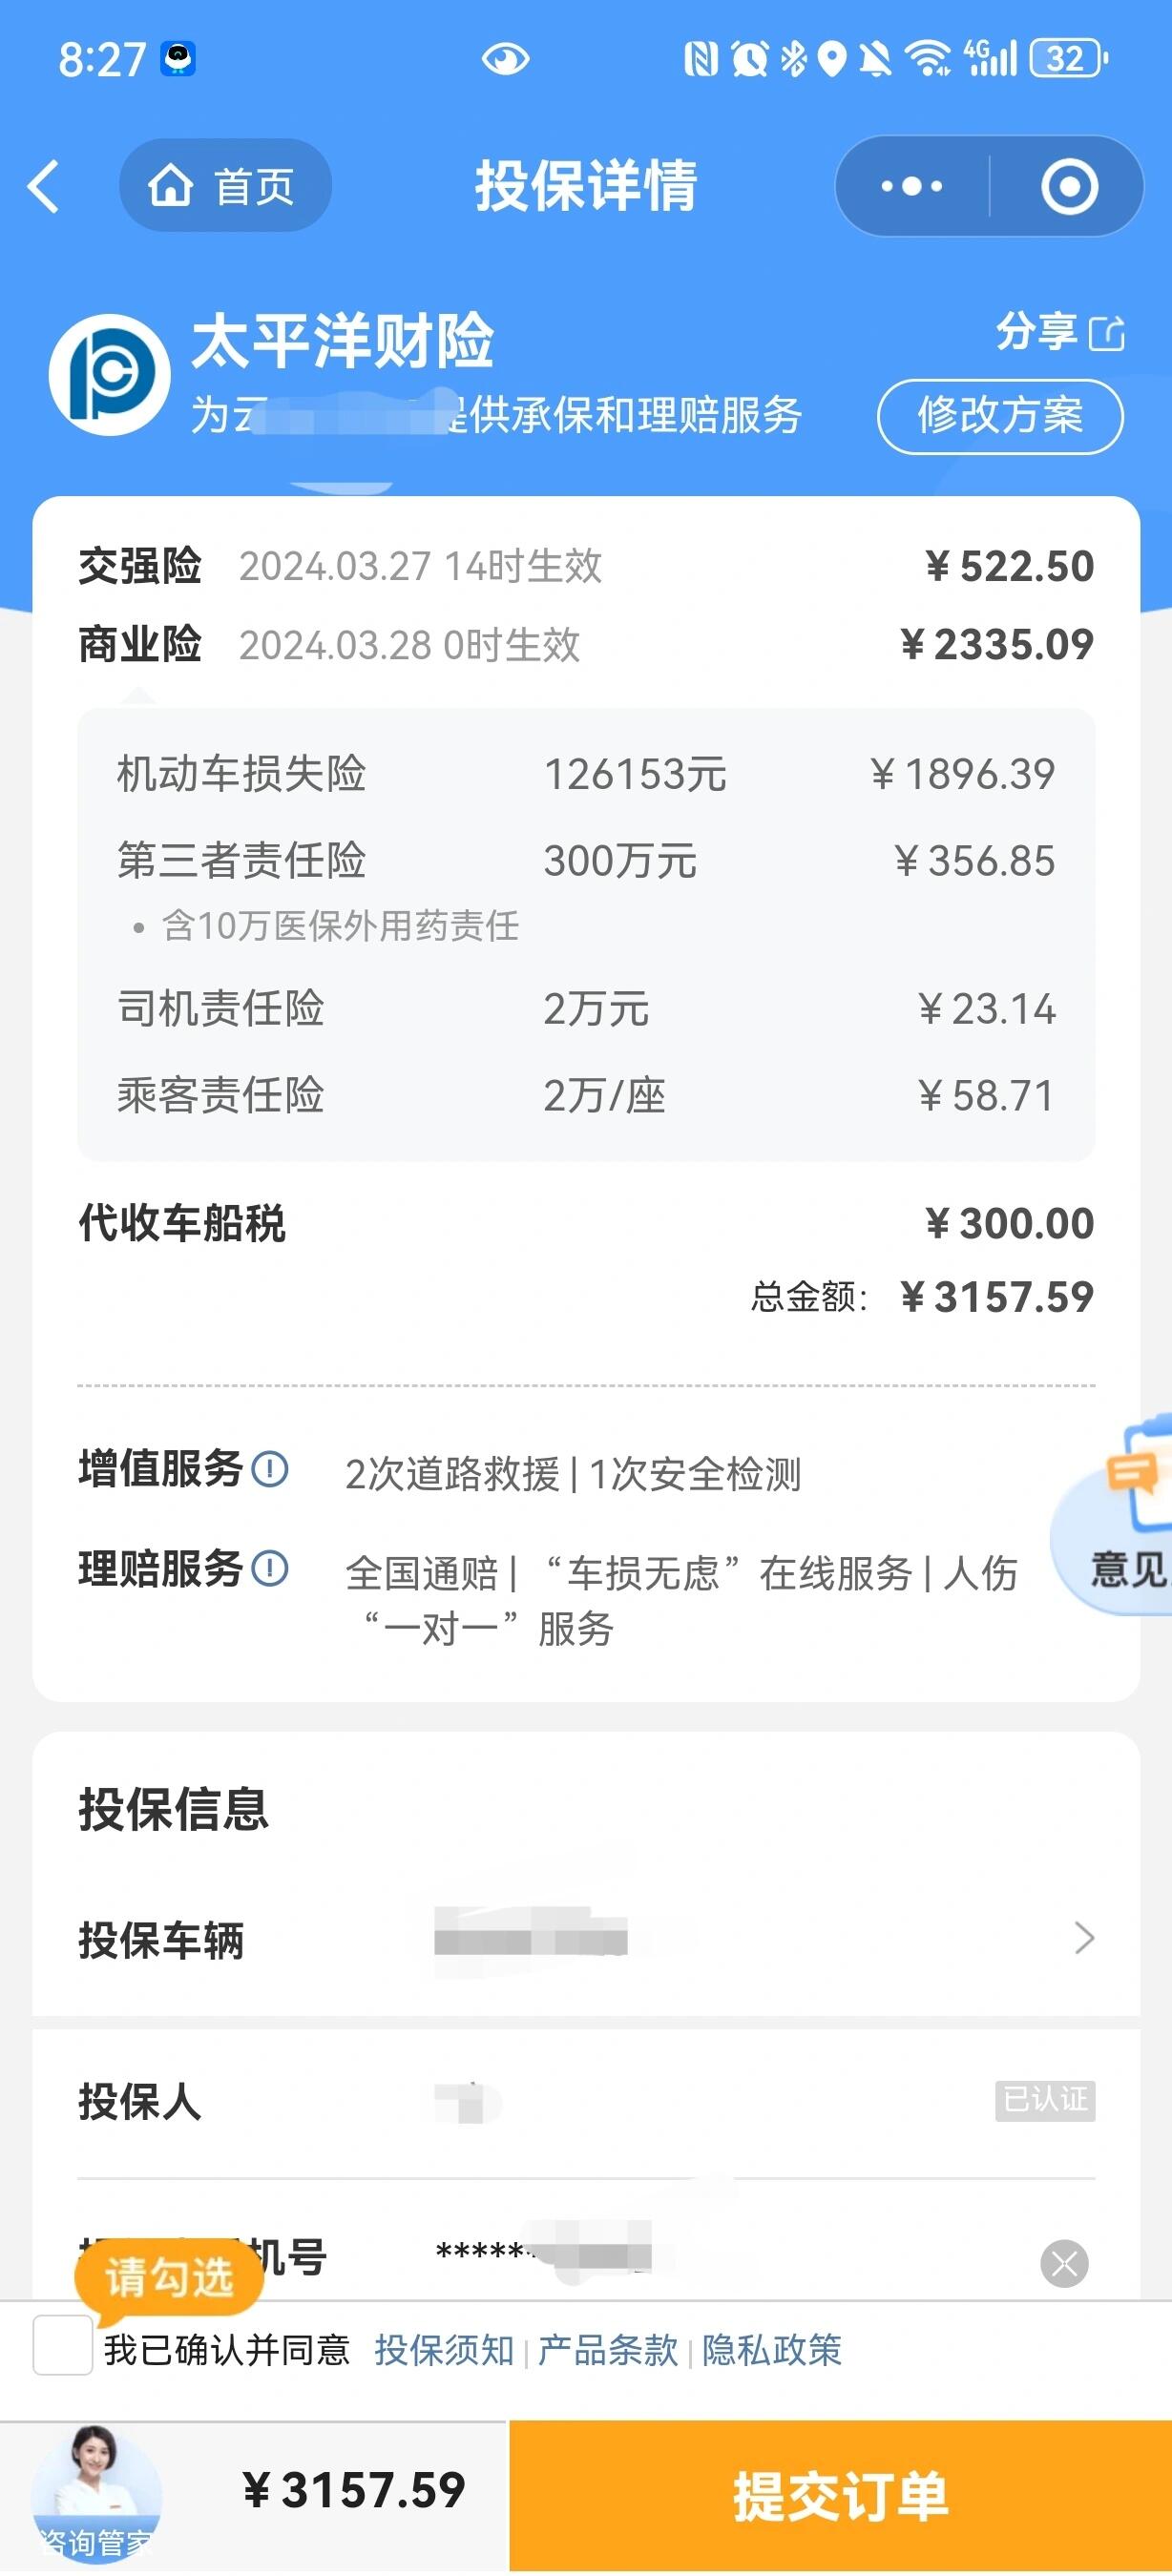Expand 投保车辆 details chevron
This screenshot has width=1172, height=2576.
click(x=1083, y=1938)
